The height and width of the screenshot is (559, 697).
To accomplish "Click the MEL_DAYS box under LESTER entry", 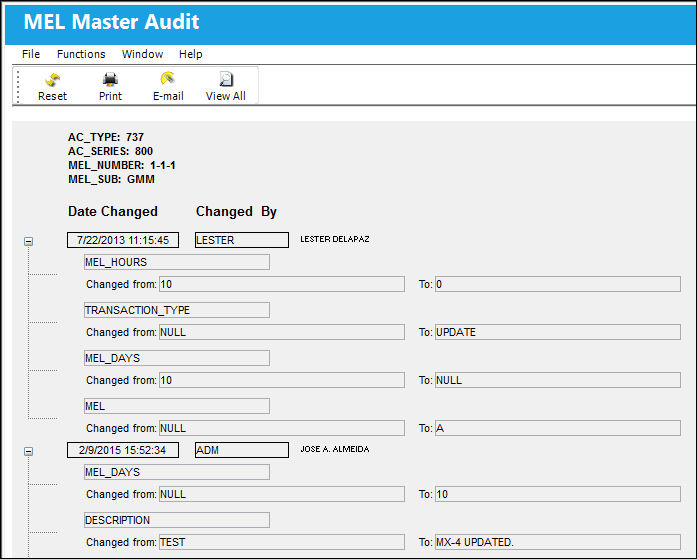I will pyautogui.click(x=177, y=358).
